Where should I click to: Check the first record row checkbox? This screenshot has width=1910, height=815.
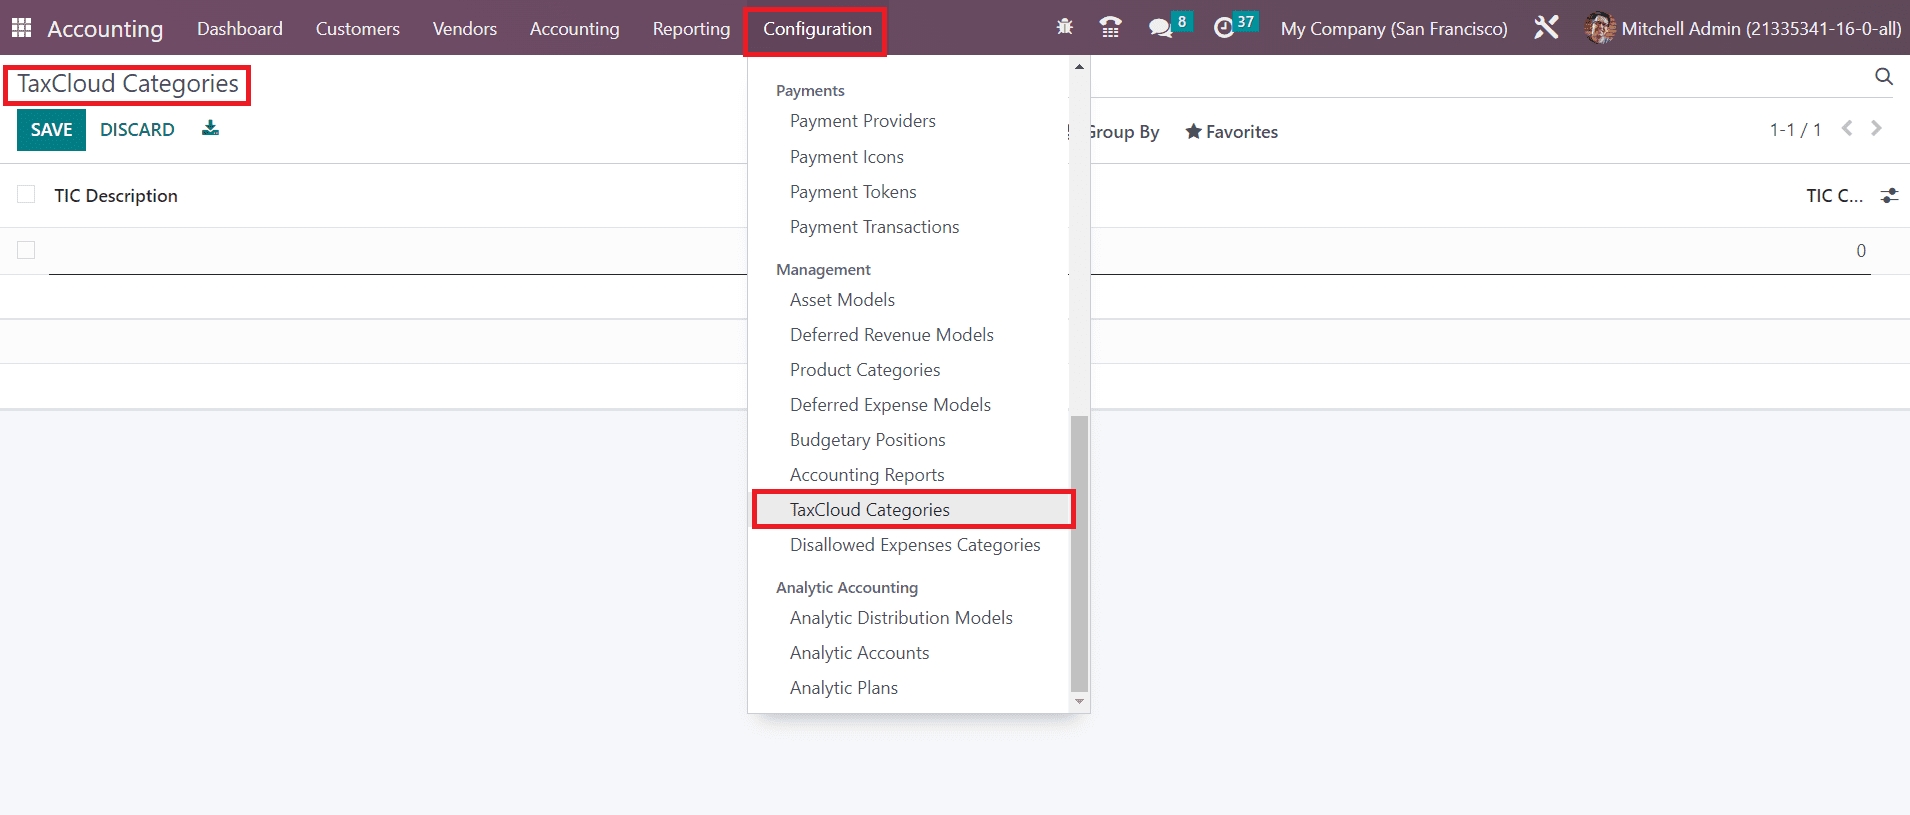(26, 250)
